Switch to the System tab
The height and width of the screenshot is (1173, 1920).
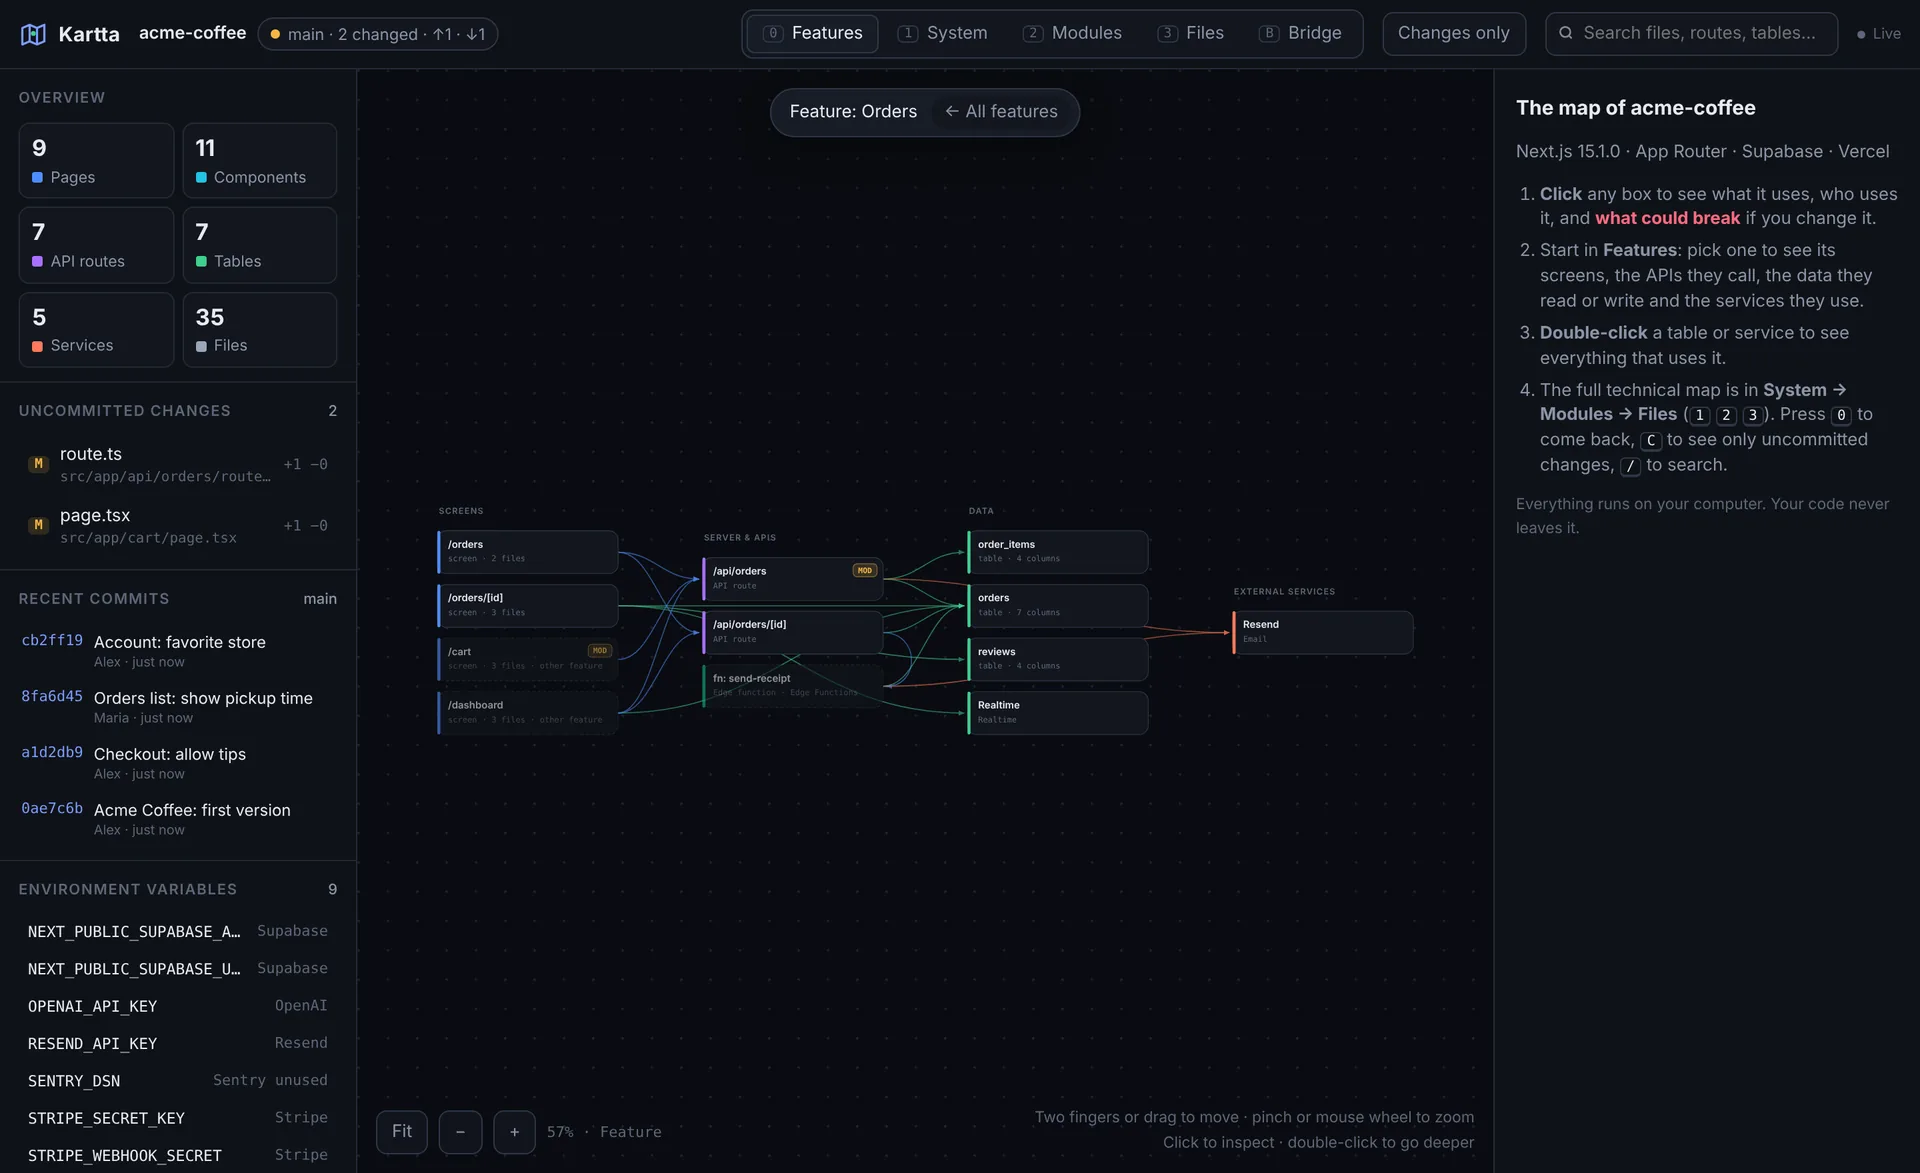point(942,33)
